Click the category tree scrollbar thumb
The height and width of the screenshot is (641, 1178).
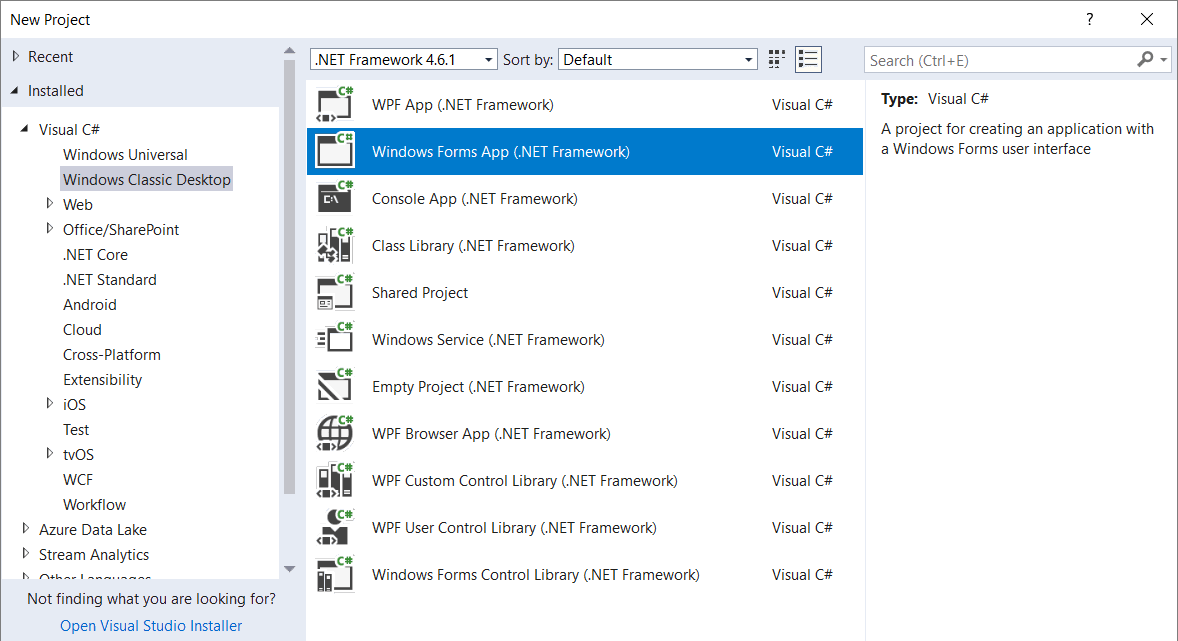pos(290,277)
